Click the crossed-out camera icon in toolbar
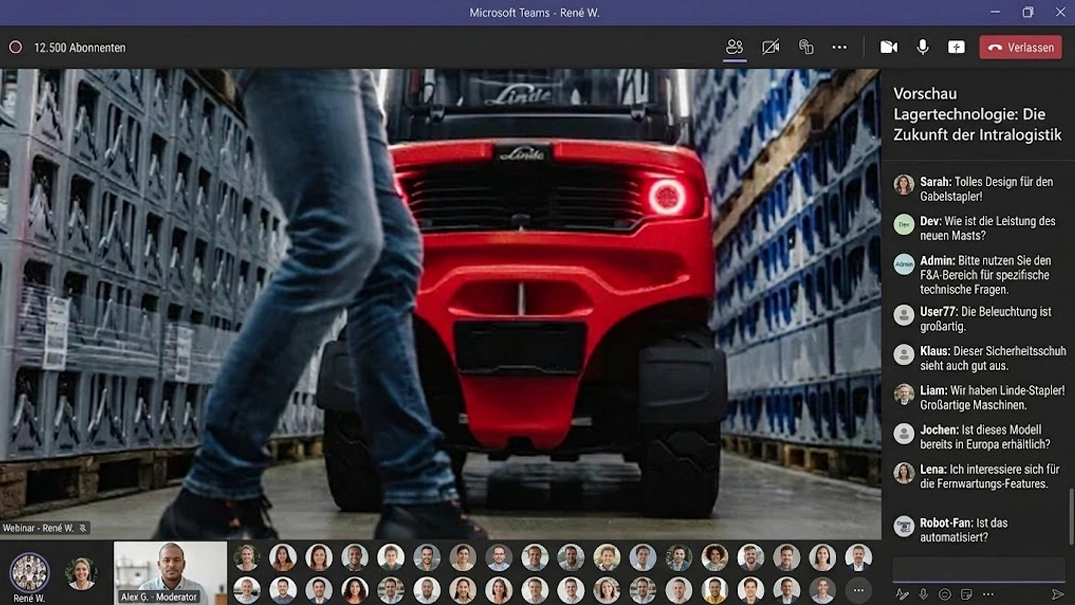 click(770, 47)
